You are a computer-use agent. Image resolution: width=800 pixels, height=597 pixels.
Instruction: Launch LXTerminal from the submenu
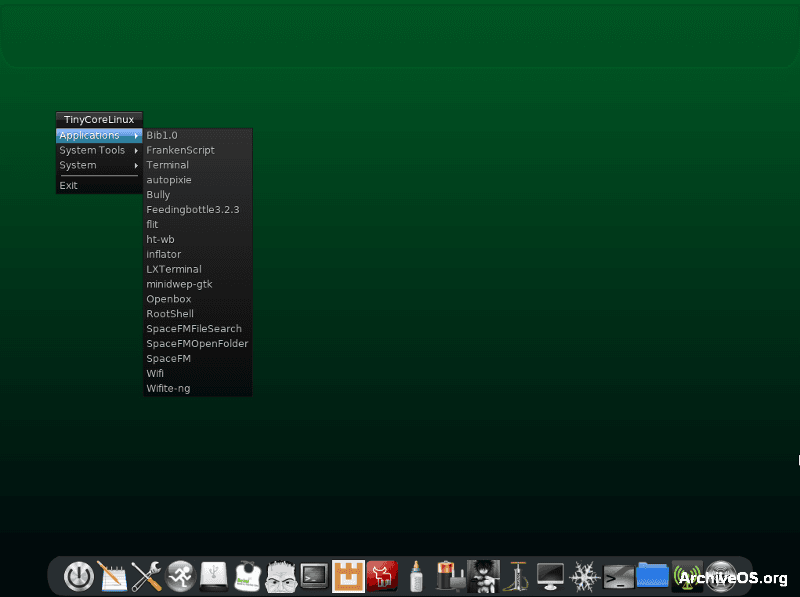198,269
